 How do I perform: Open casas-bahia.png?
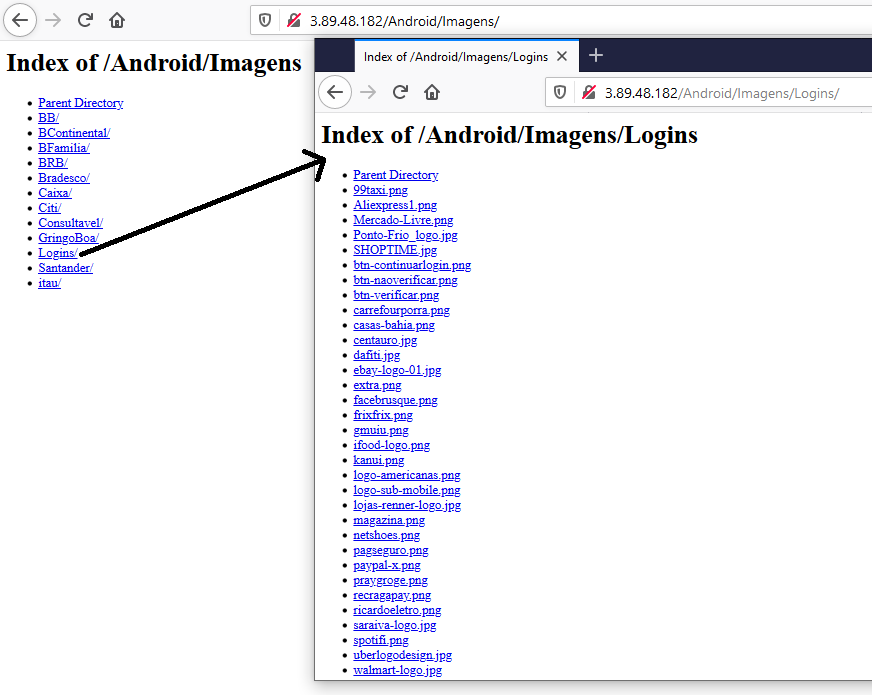(x=394, y=325)
